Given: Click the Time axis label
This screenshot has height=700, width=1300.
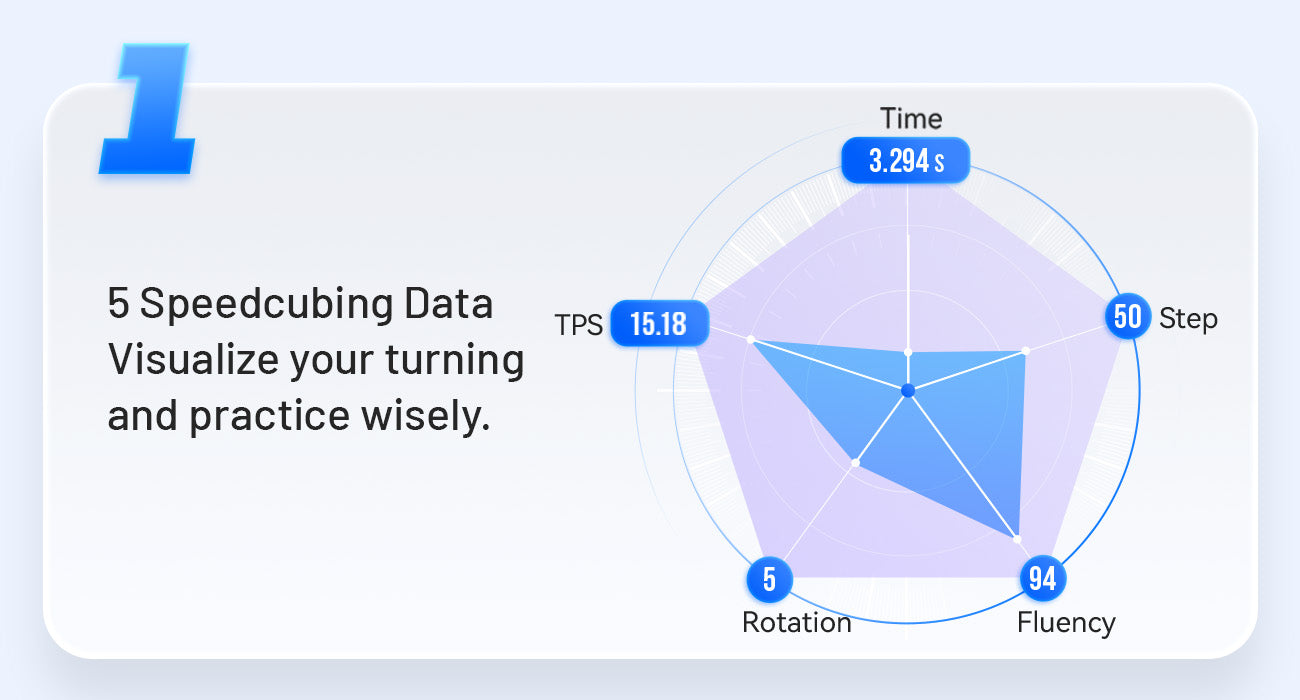Looking at the screenshot, I should [911, 119].
